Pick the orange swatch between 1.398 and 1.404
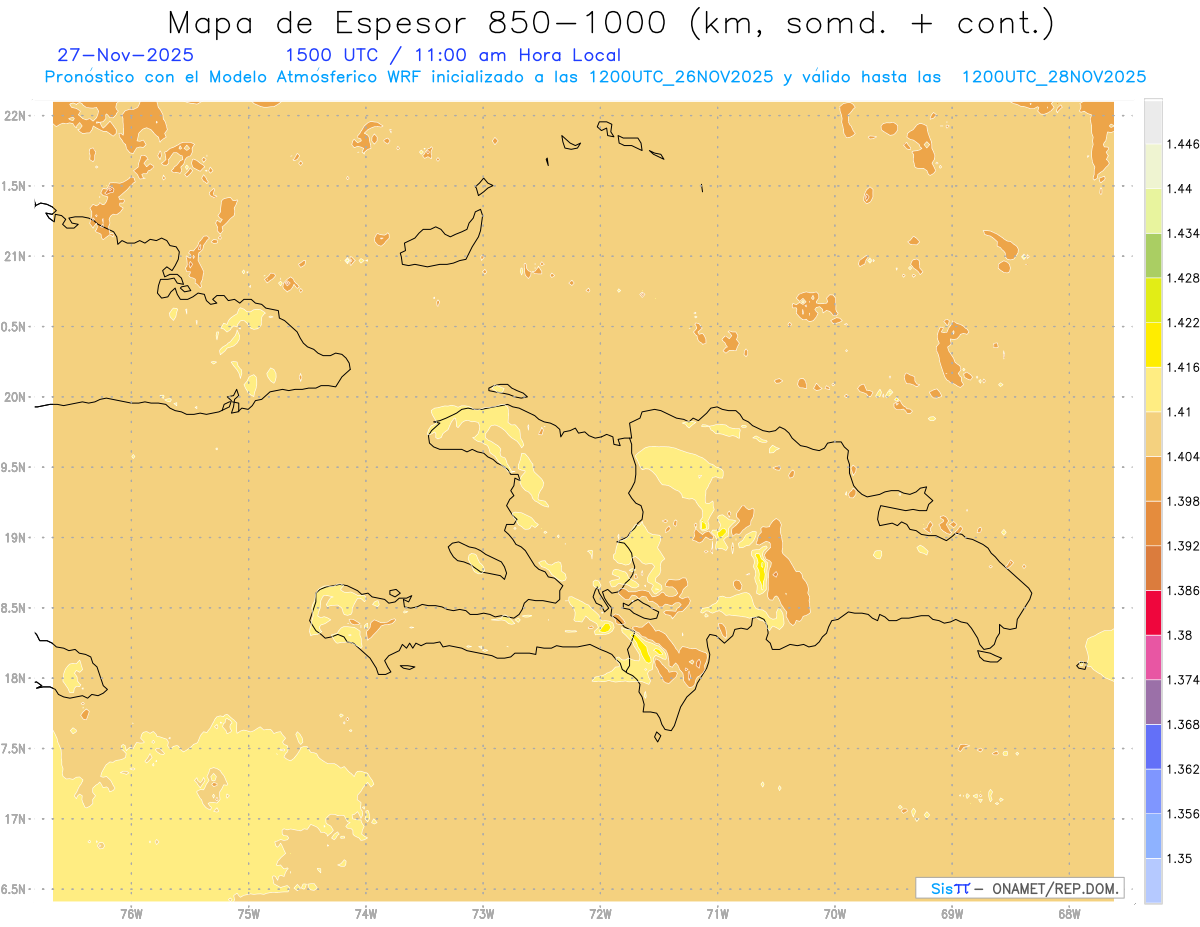 [1153, 478]
